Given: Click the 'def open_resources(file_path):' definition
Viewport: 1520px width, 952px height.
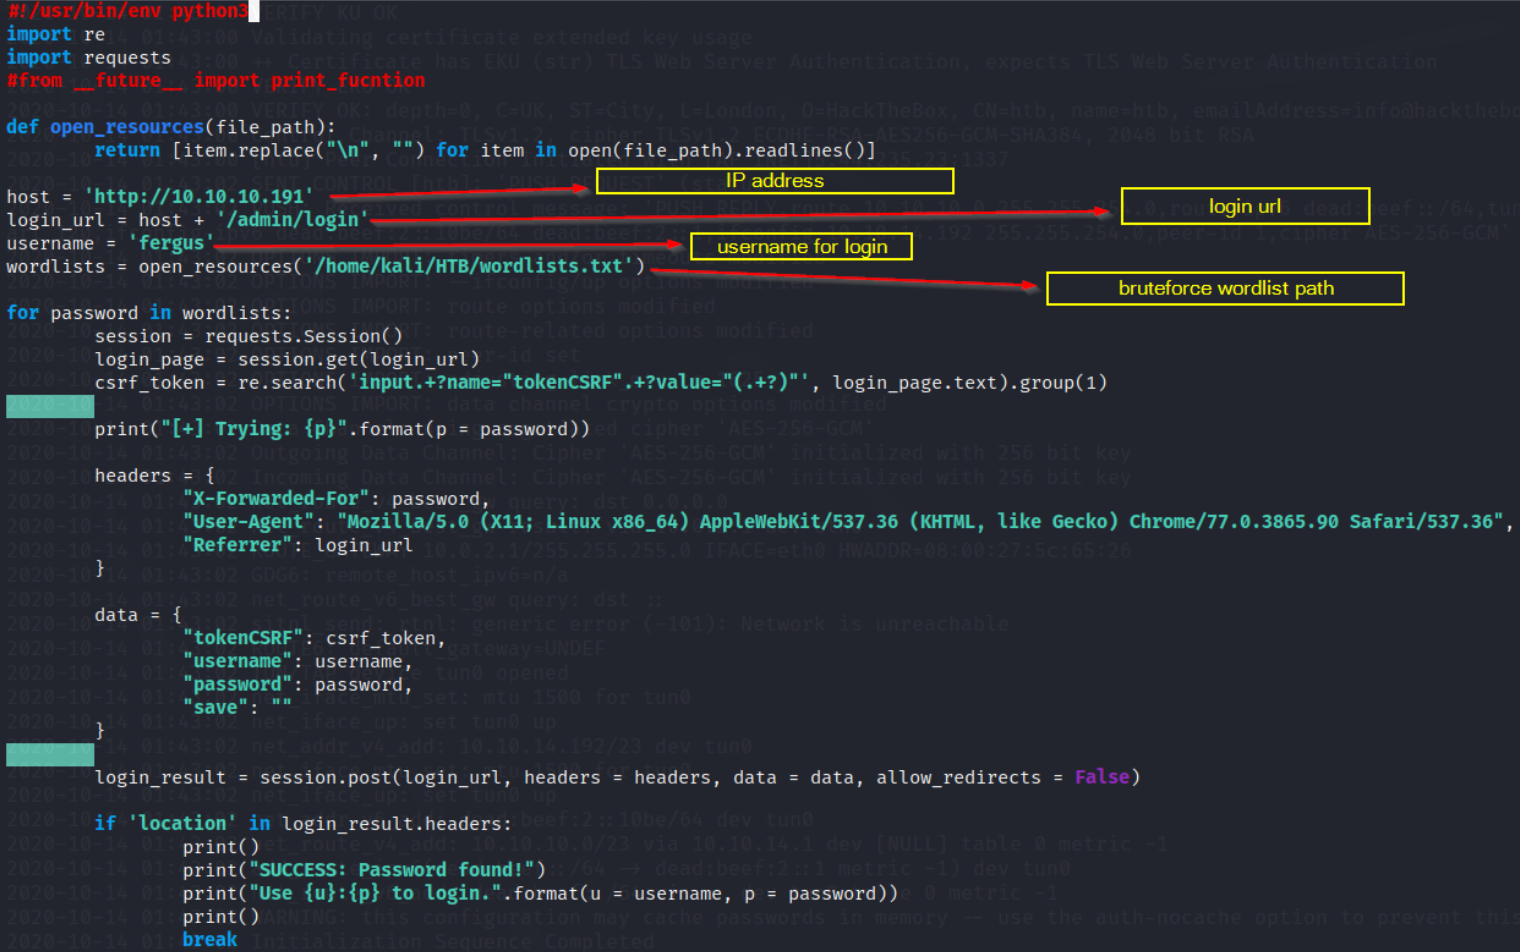Looking at the screenshot, I should coord(171,127).
